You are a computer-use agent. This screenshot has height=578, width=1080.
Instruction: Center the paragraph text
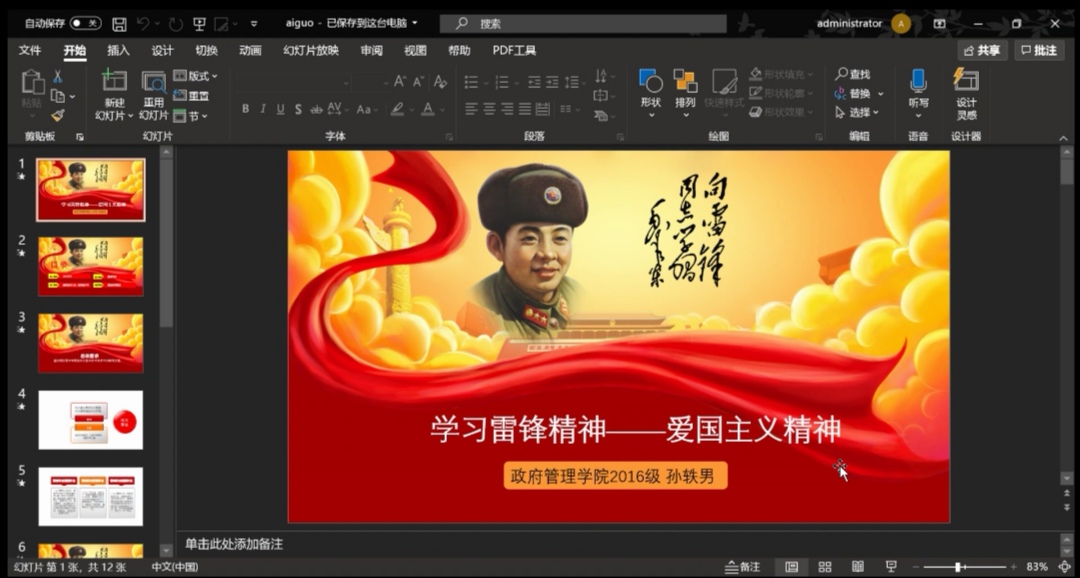(490, 109)
